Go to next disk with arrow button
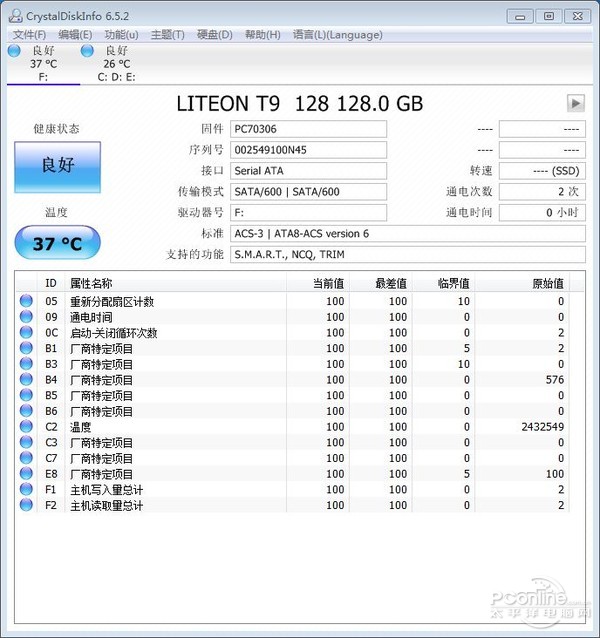 point(576,103)
